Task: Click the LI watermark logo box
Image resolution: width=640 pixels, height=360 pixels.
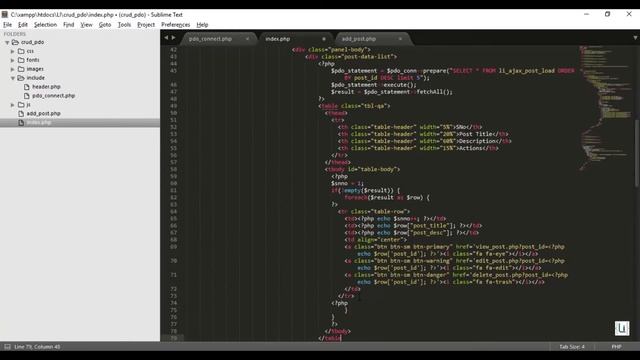Action: coord(622,329)
